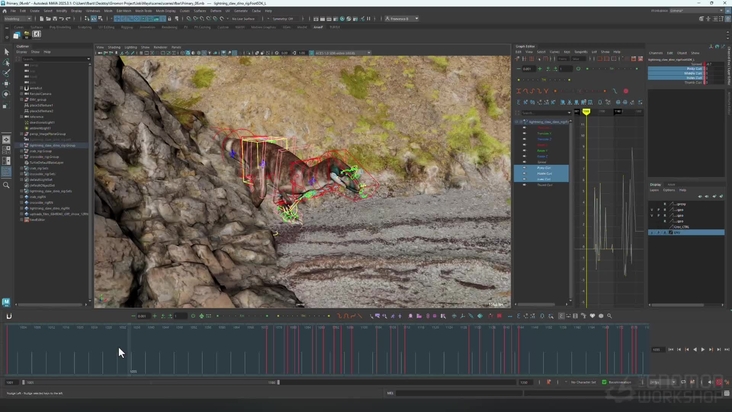Play animation backwards
Image resolution: width=732 pixels, height=412 pixels.
(x=695, y=349)
